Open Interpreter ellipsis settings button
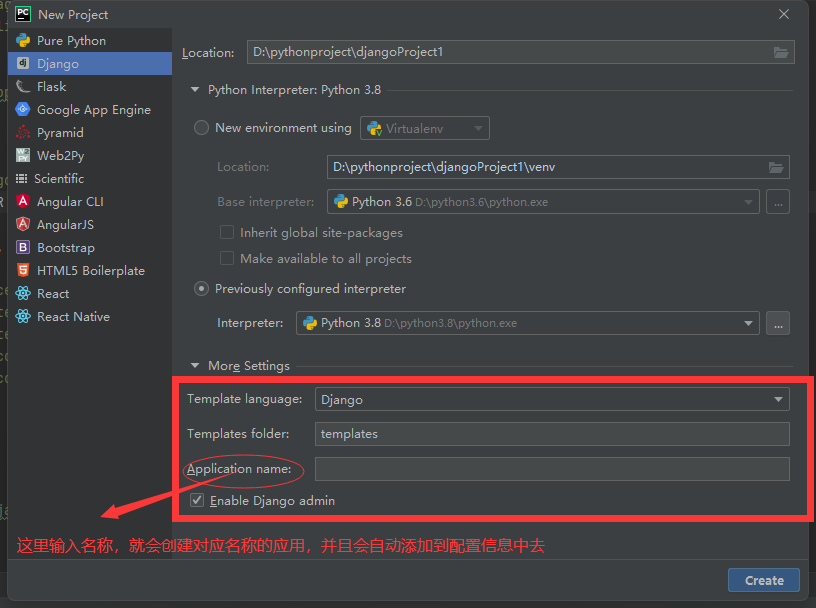Screen dimensions: 816x608 [x=778, y=323]
